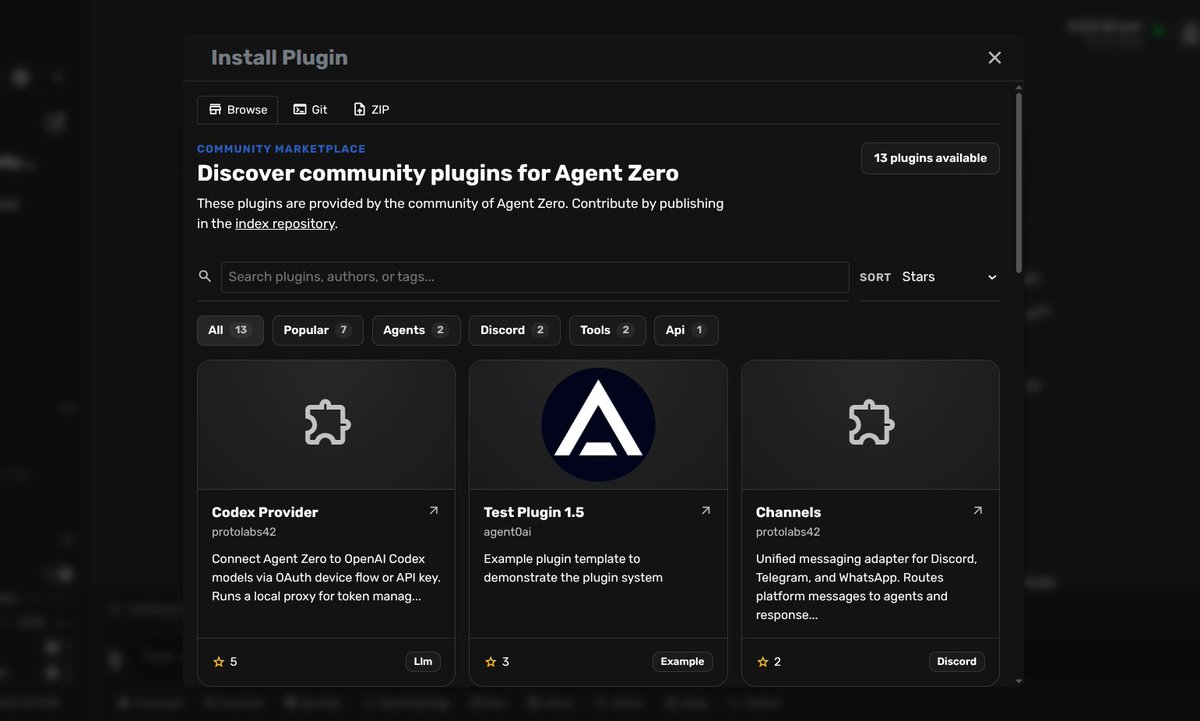This screenshot has width=1200, height=721.
Task: Click the magnifying glass search icon
Action: tap(205, 276)
